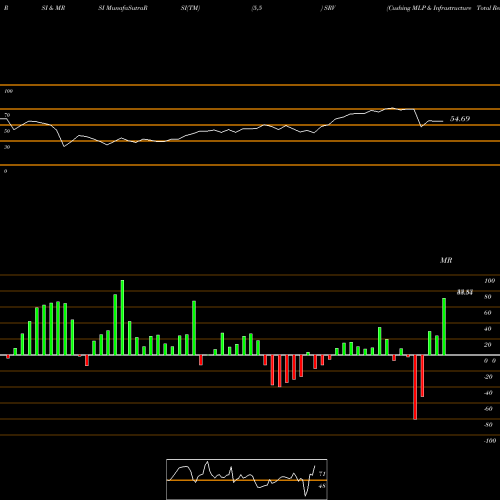Click the 45 label in mini chart
This screenshot has width=500, height=500.
tap(322, 486)
